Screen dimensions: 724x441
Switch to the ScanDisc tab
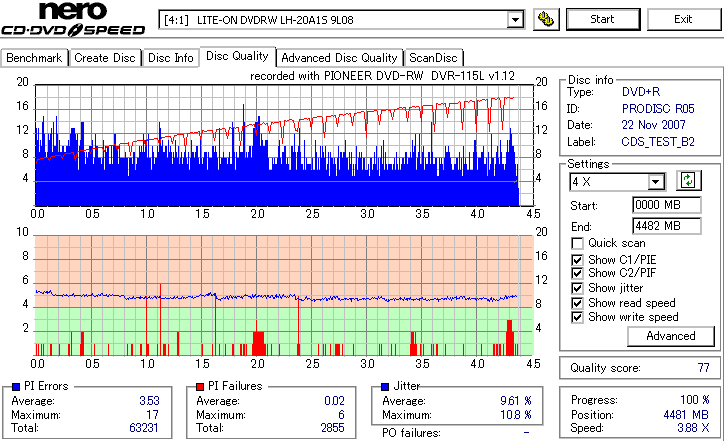coord(433,58)
